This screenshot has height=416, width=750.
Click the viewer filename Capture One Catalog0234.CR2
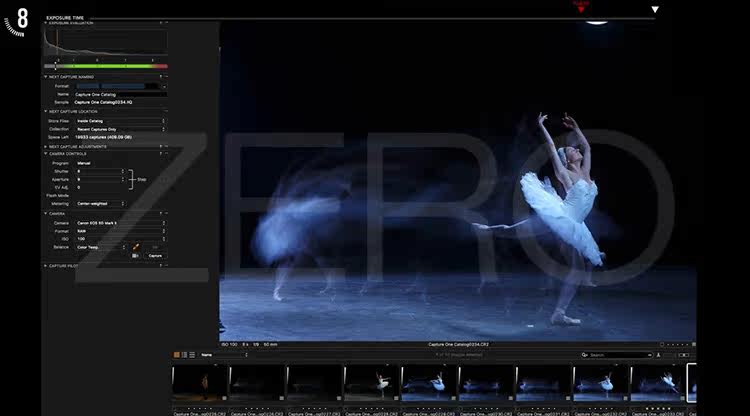[458, 344]
